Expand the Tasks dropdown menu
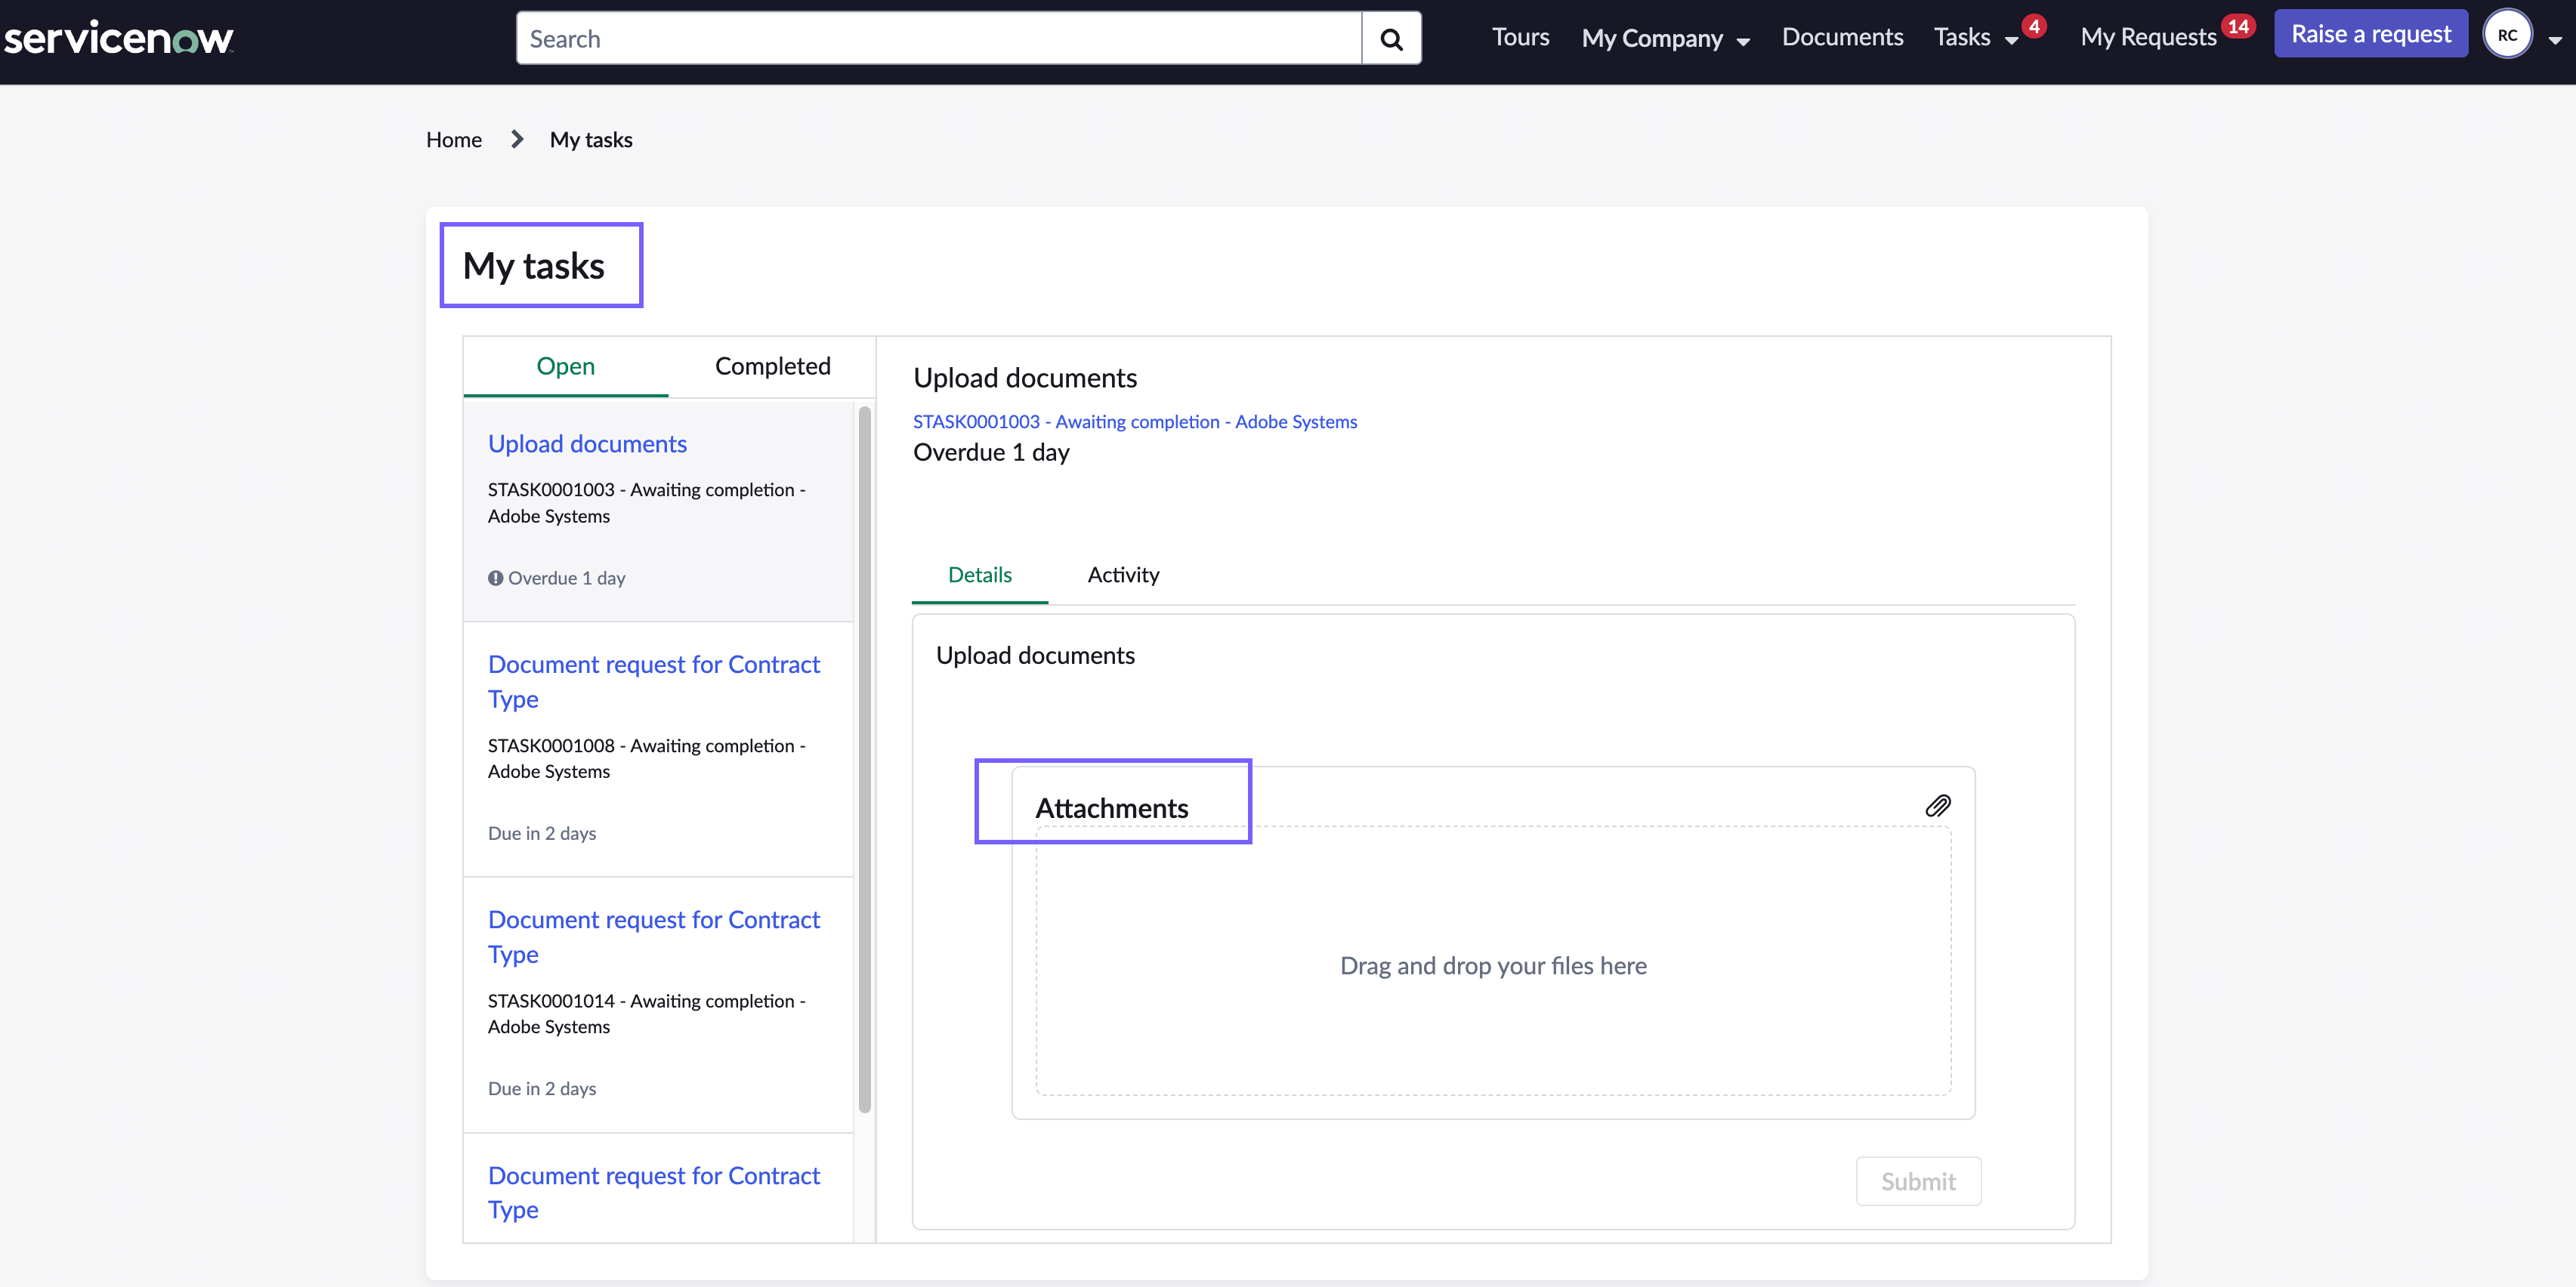 (1976, 38)
